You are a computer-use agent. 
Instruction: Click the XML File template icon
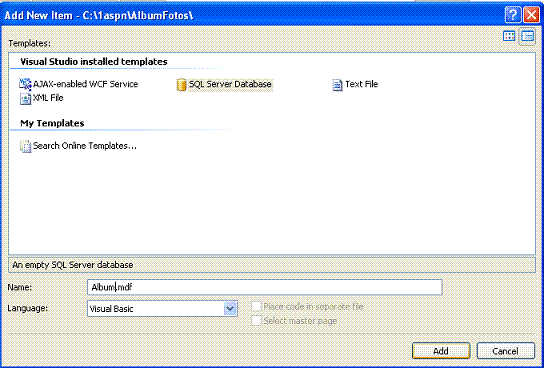(x=25, y=99)
